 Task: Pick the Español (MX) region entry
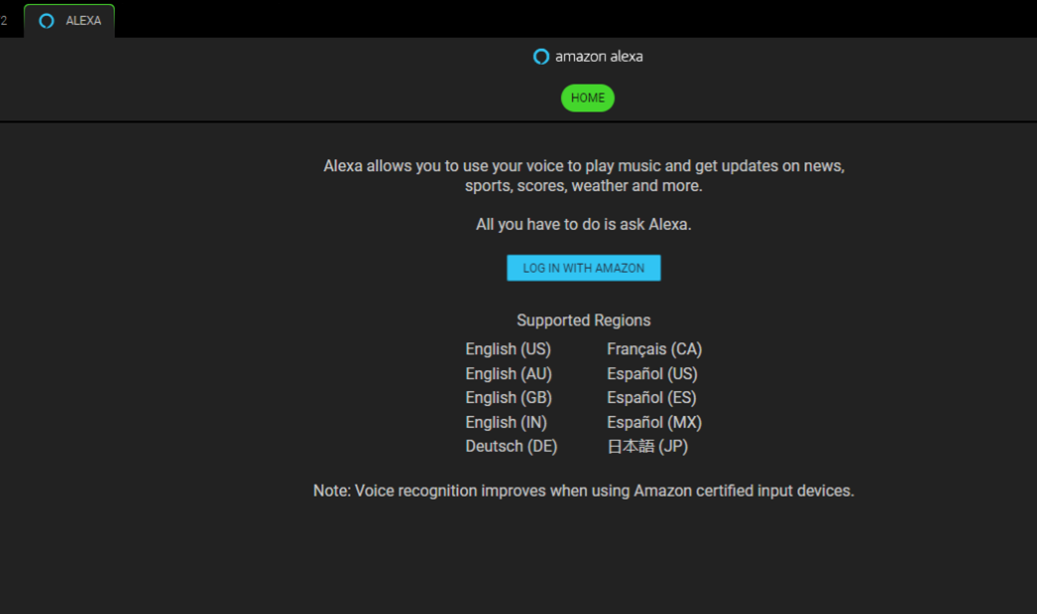point(654,422)
